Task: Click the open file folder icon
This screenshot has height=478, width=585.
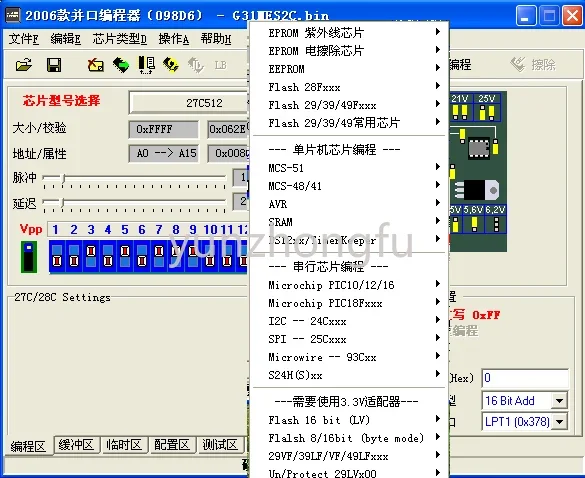Action: point(24,65)
